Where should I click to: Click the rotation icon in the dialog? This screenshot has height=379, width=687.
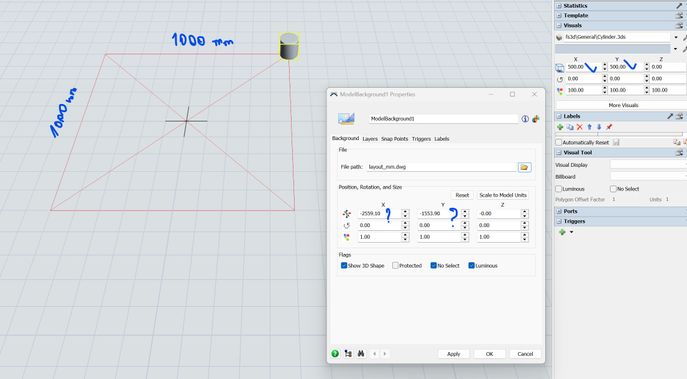point(347,225)
